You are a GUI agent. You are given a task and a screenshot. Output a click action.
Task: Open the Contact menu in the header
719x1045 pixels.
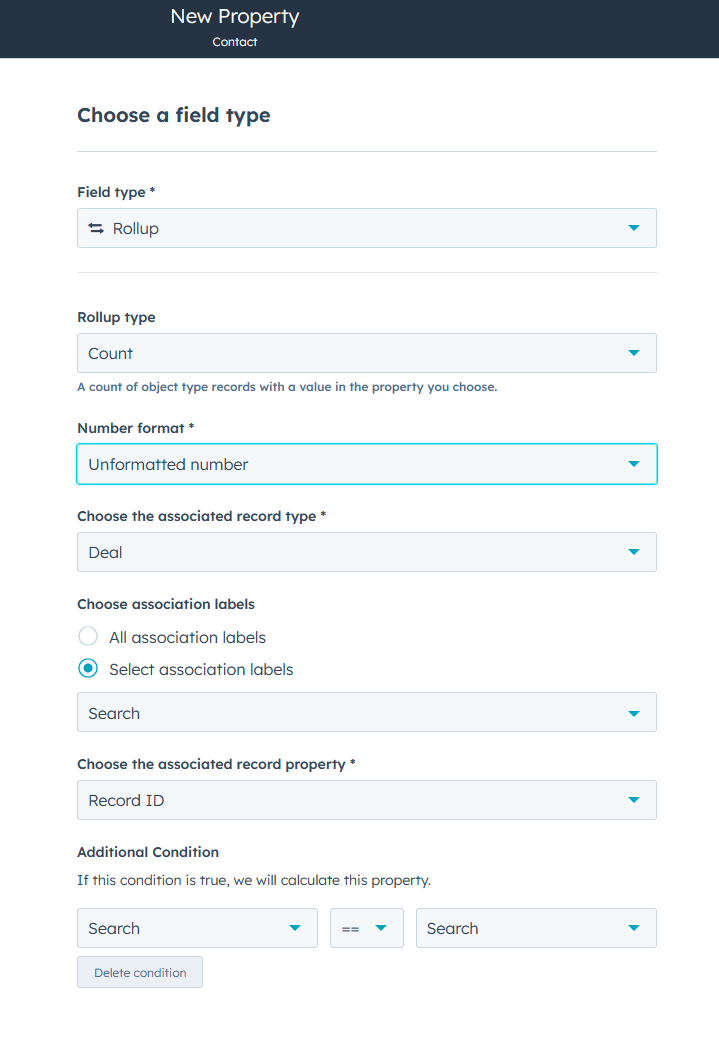tap(234, 42)
